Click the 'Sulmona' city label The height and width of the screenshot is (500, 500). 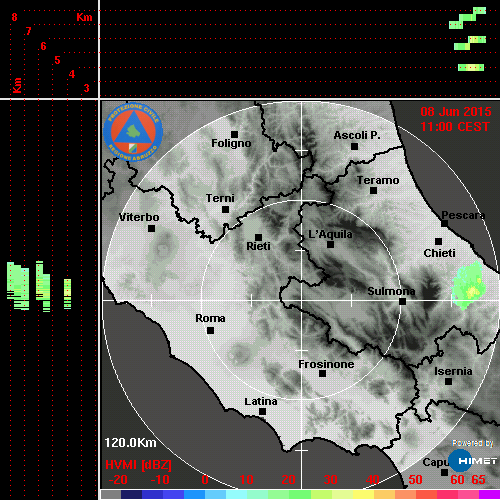pyautogui.click(x=391, y=291)
